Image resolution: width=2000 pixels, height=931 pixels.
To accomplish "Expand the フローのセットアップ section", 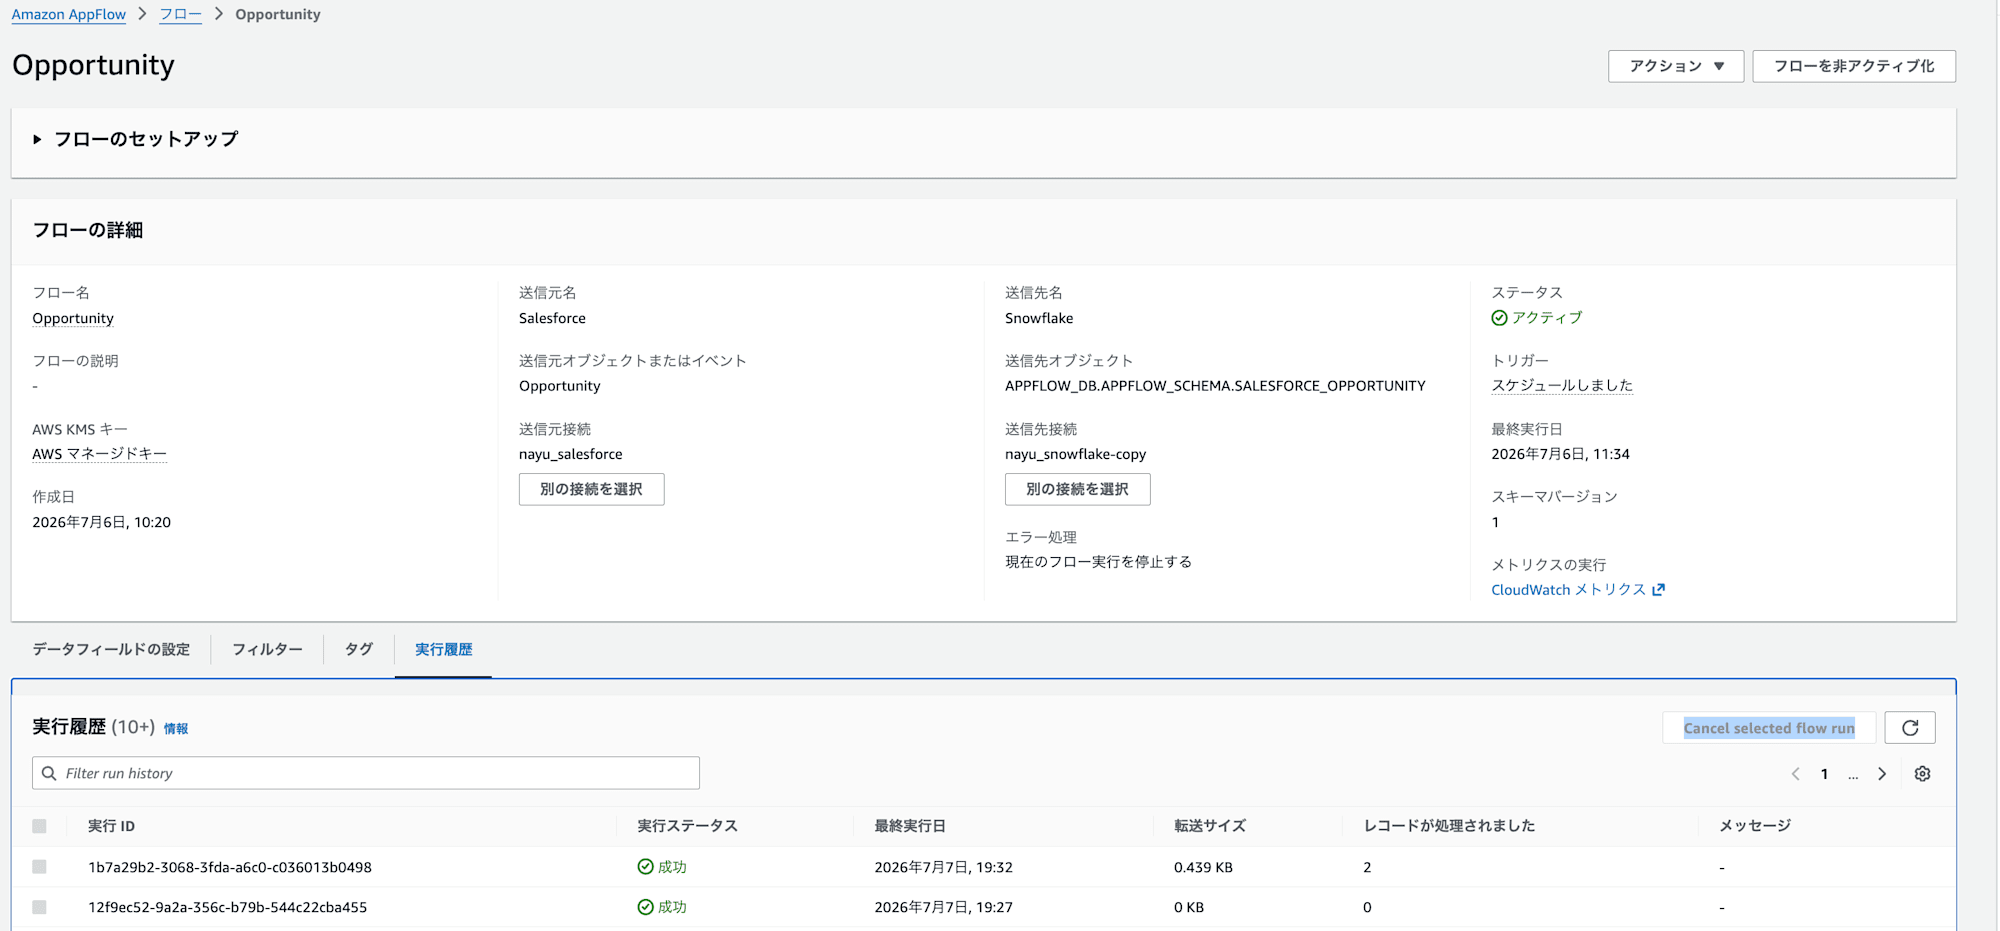I will [37, 139].
